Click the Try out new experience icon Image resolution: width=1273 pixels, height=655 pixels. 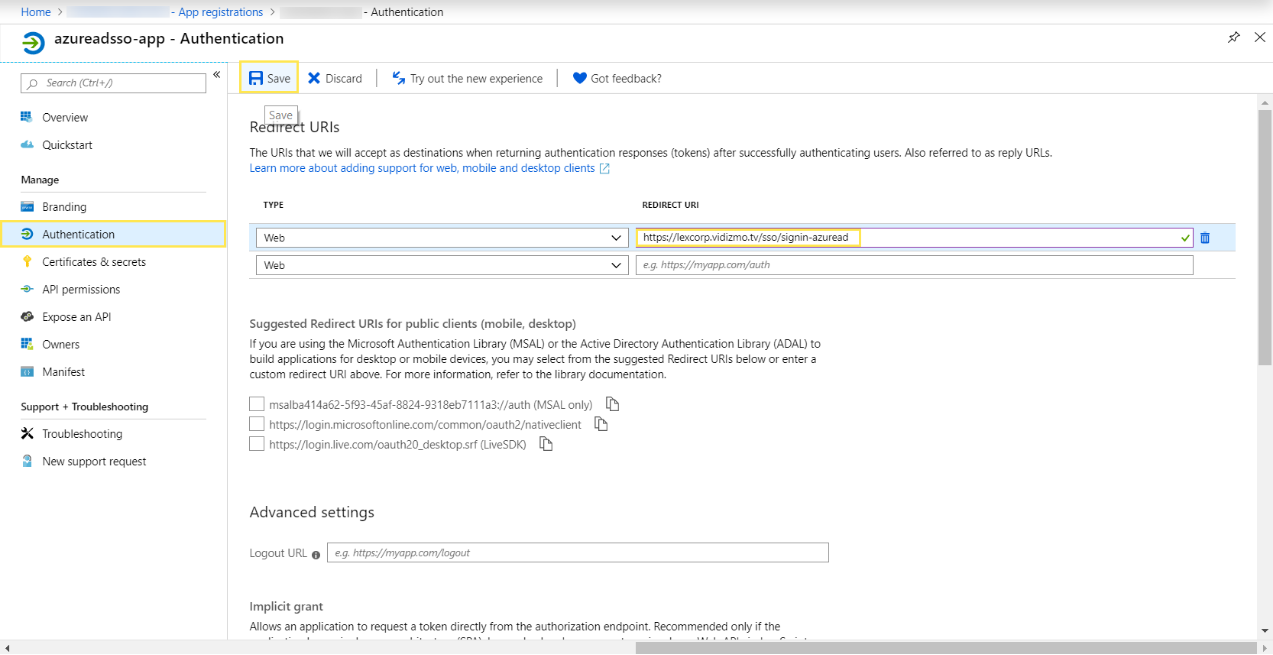399,78
